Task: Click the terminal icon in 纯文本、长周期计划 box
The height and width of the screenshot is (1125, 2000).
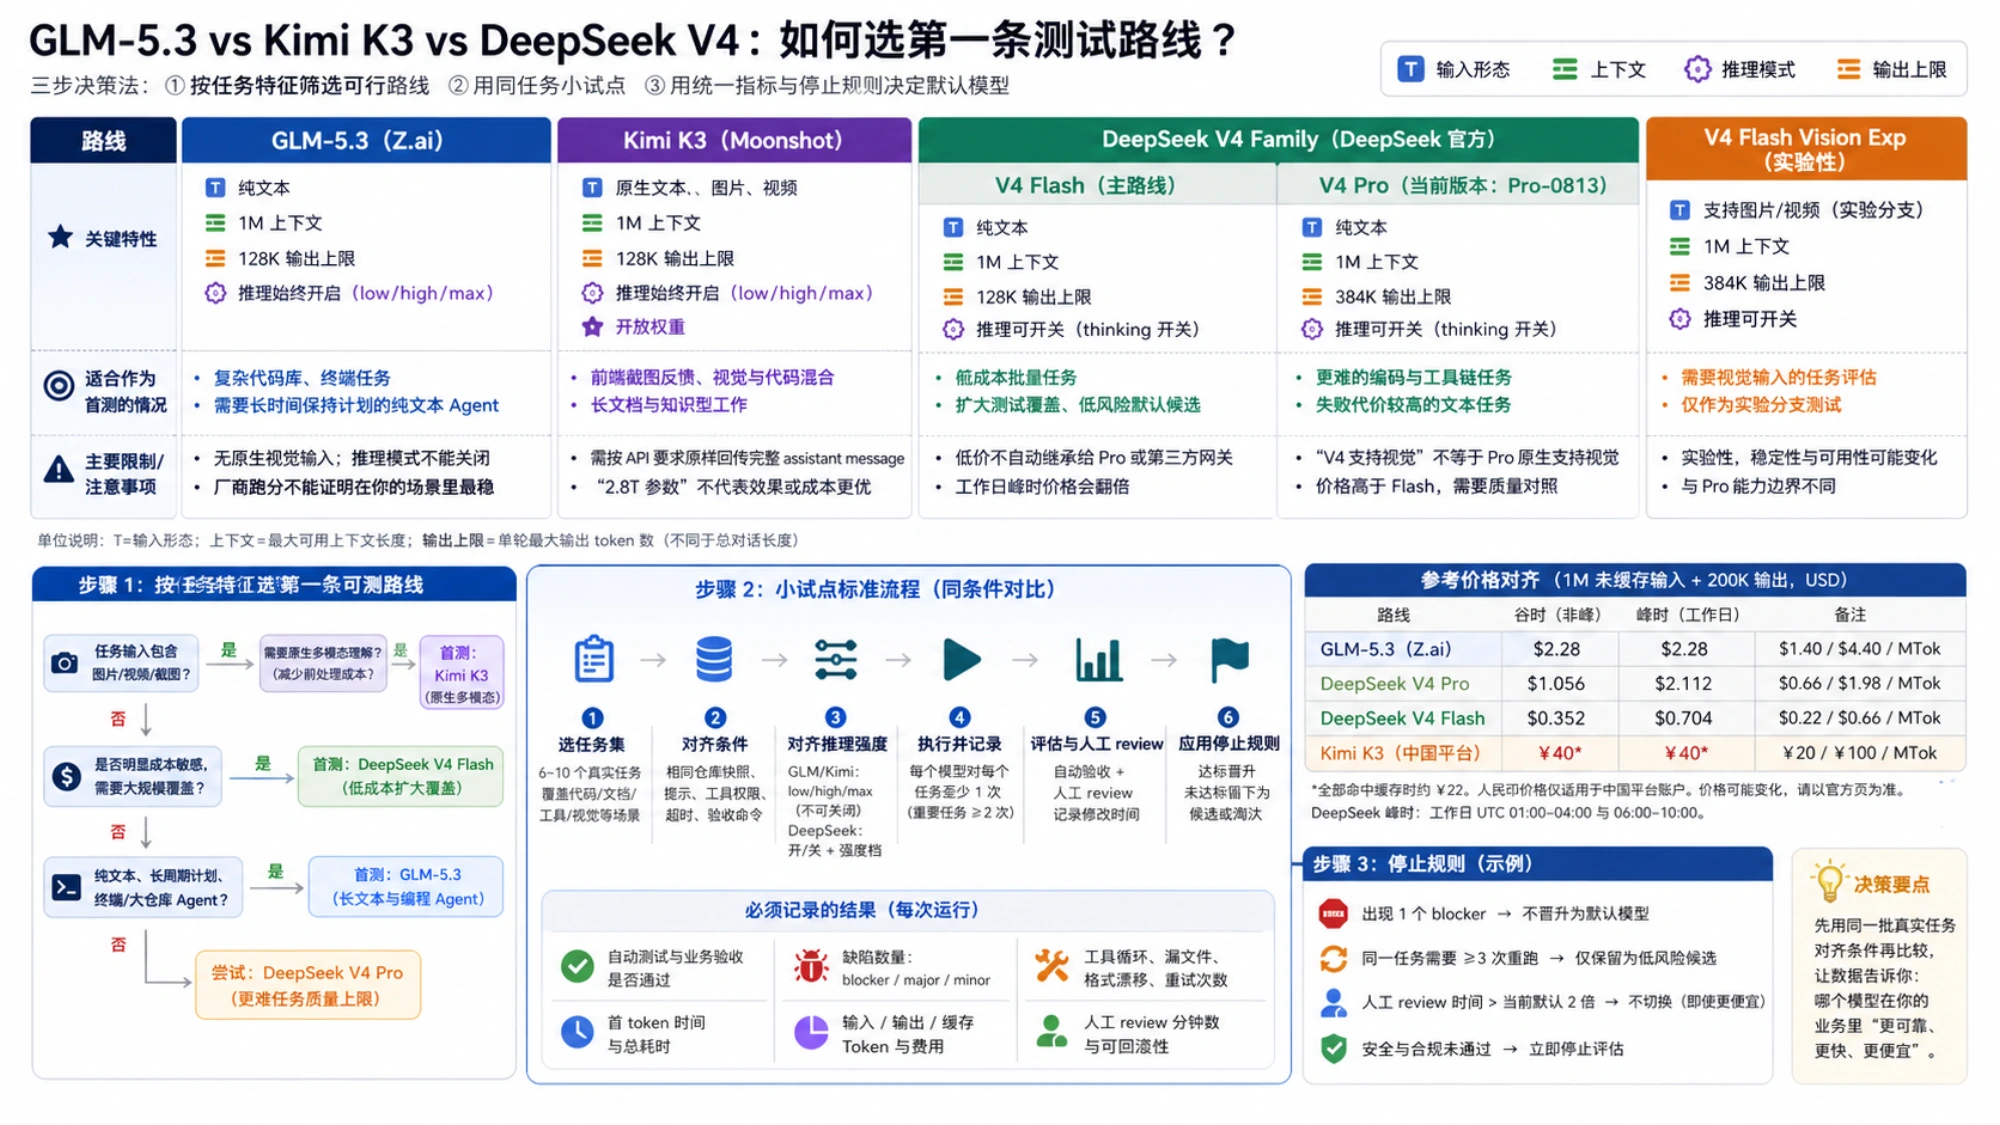Action: (66, 887)
